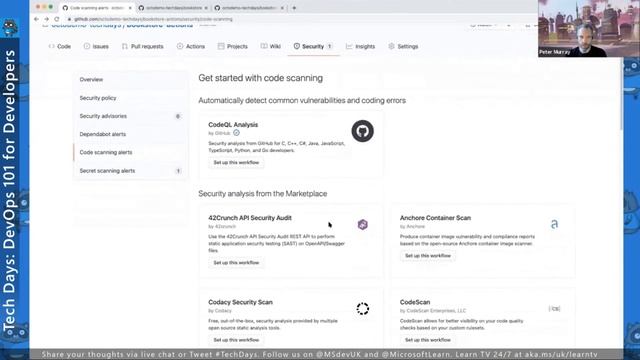This screenshot has height=360, width=640.
Task: Open Dependabot alerts in the sidebar
Action: [x=130, y=134]
